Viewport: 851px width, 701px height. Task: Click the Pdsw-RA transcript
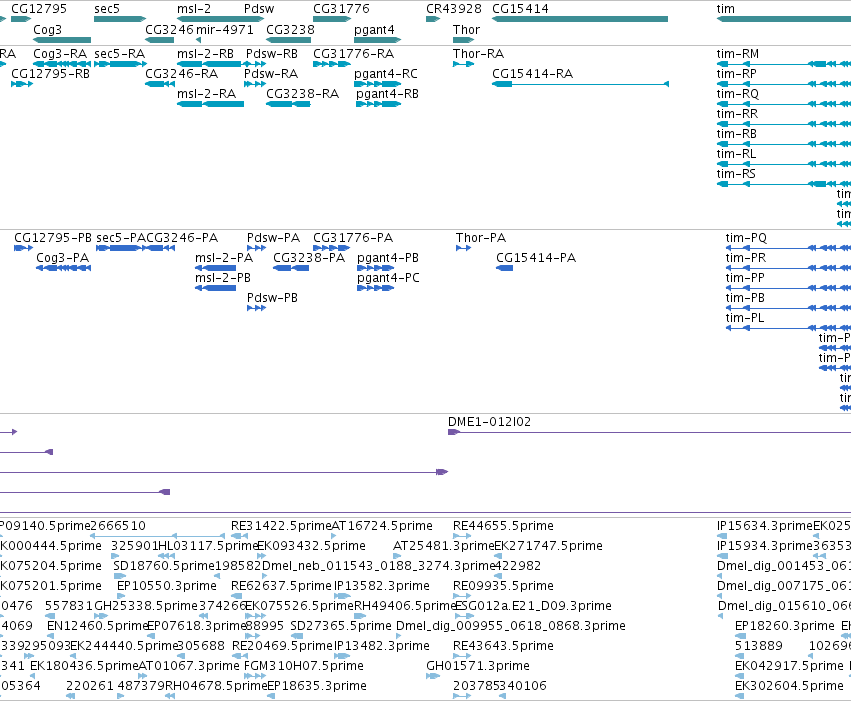pyautogui.click(x=255, y=84)
